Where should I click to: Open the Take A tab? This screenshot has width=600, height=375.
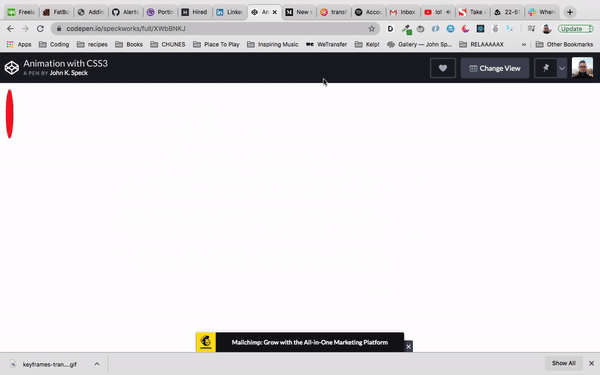click(472, 12)
